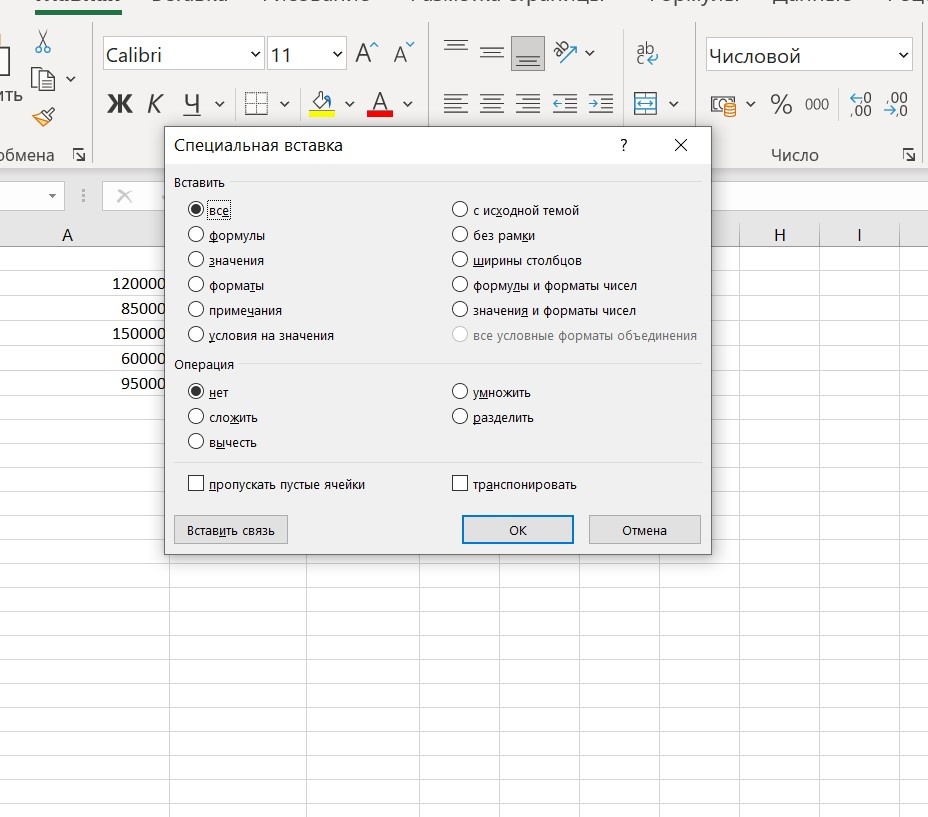Image resolution: width=928 pixels, height=817 pixels.
Task: Apply yellow fill color bucket
Action: click(x=321, y=104)
